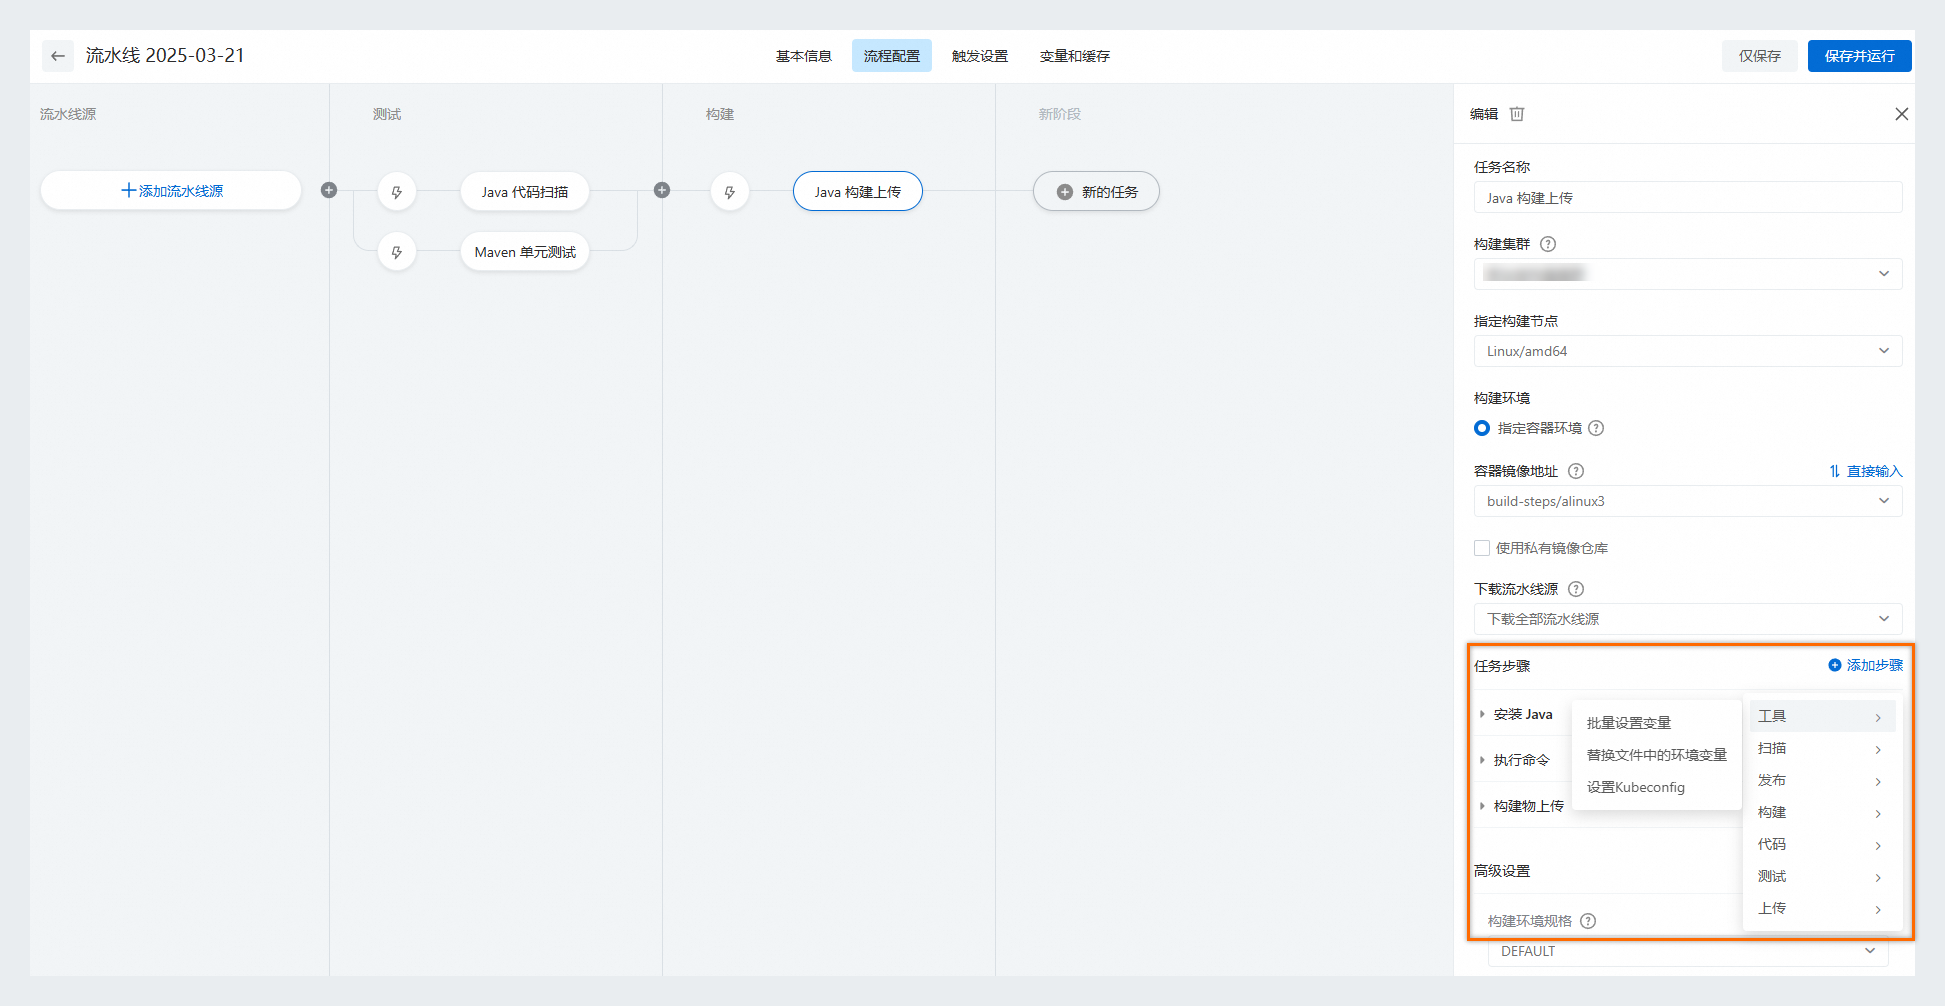Screen dimensions: 1945x1006
Task: Switch to the 触发设置 tab
Action: (980, 56)
